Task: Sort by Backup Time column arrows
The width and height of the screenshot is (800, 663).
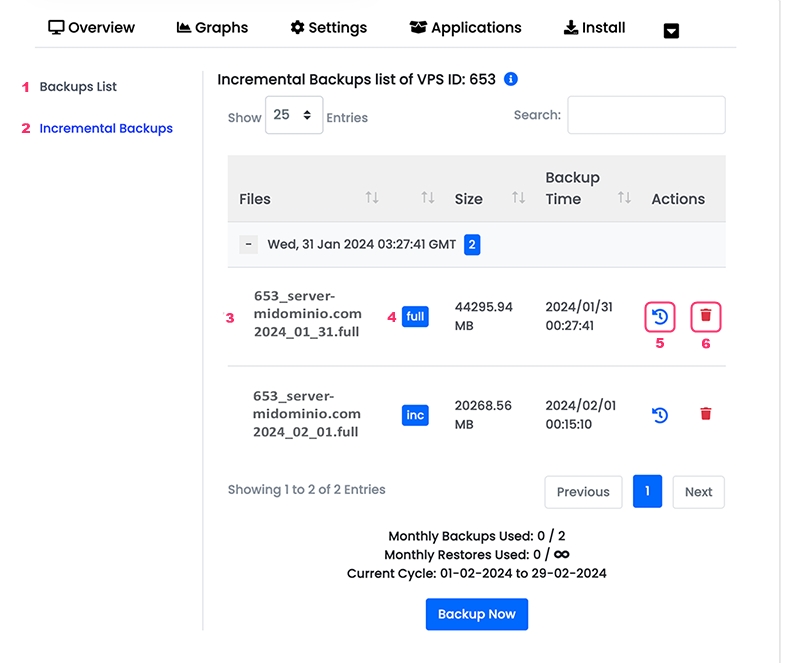Action: tap(624, 198)
